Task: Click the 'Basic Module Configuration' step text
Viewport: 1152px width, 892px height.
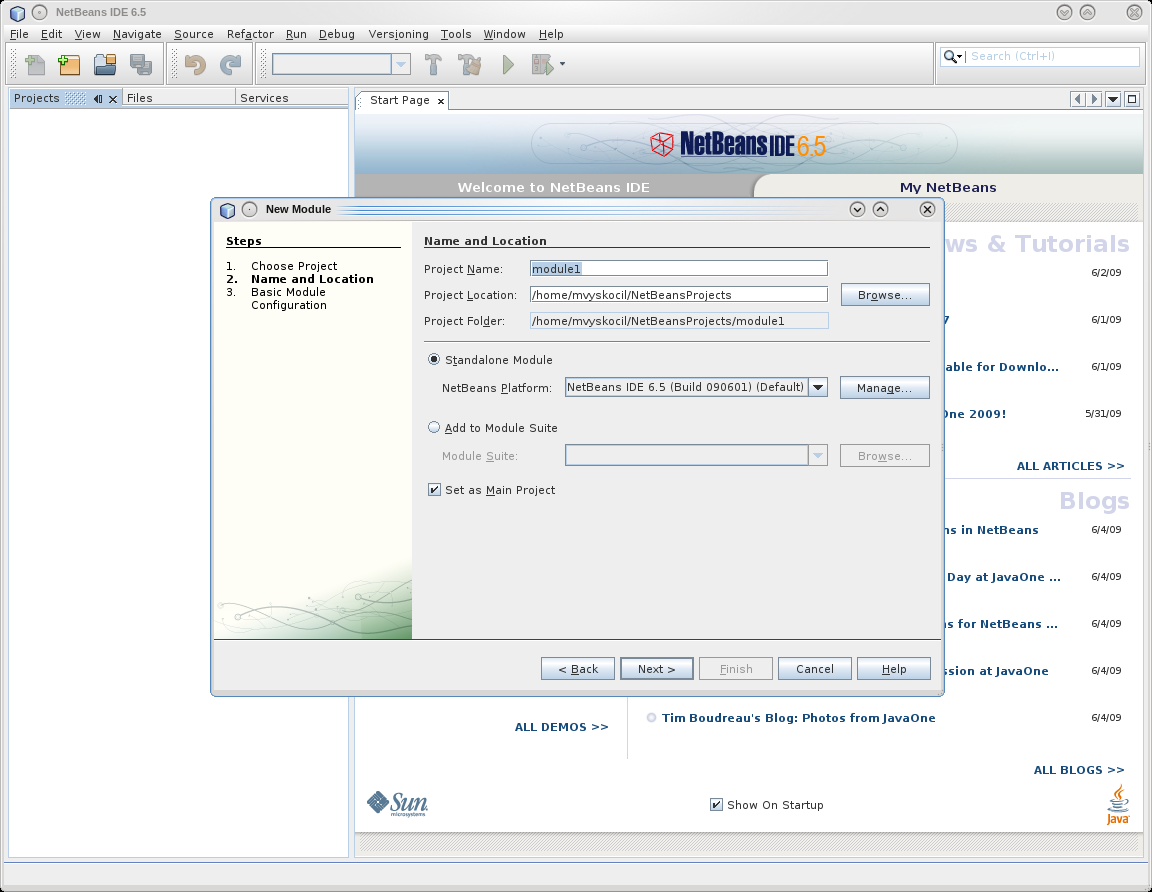Action: click(x=289, y=298)
